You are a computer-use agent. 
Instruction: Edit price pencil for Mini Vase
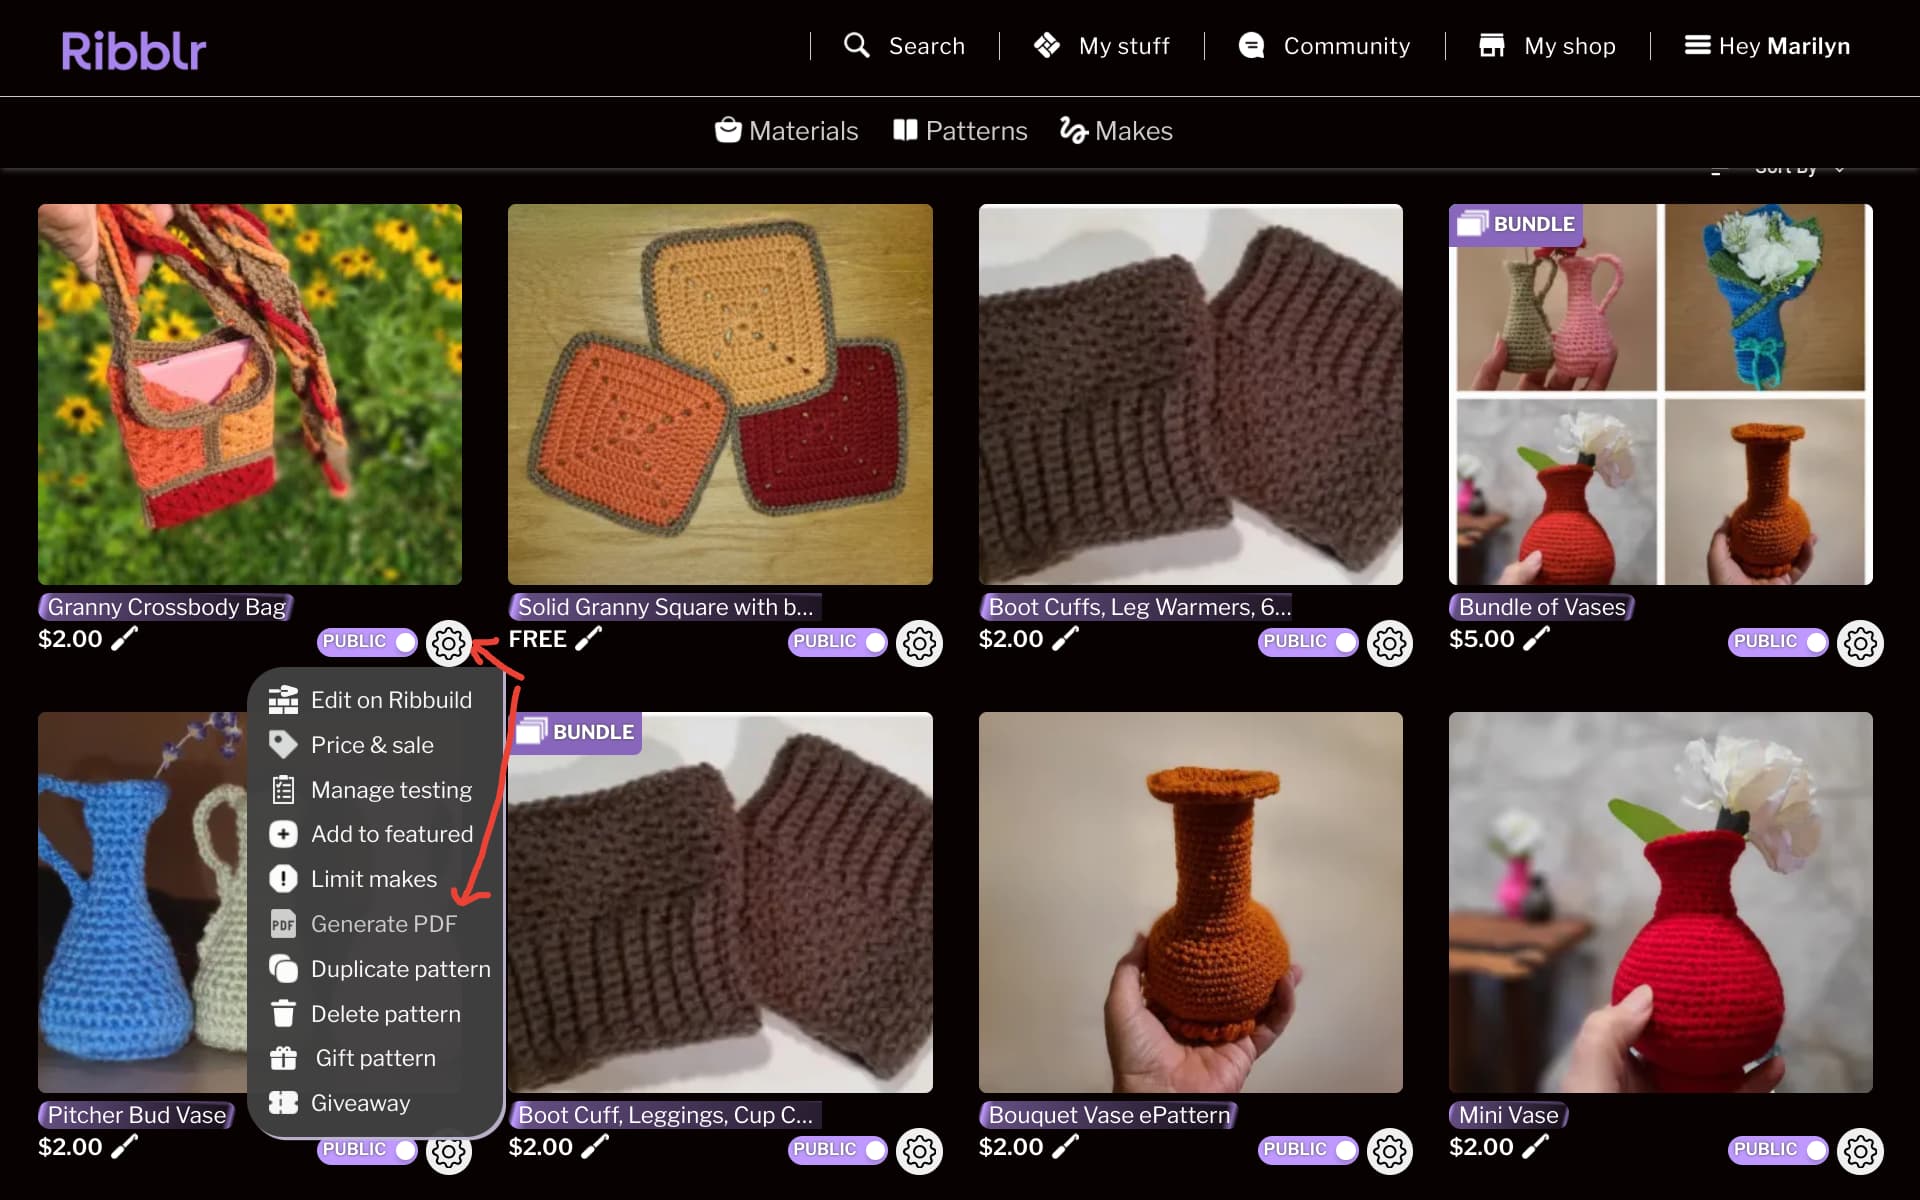[1536, 1146]
